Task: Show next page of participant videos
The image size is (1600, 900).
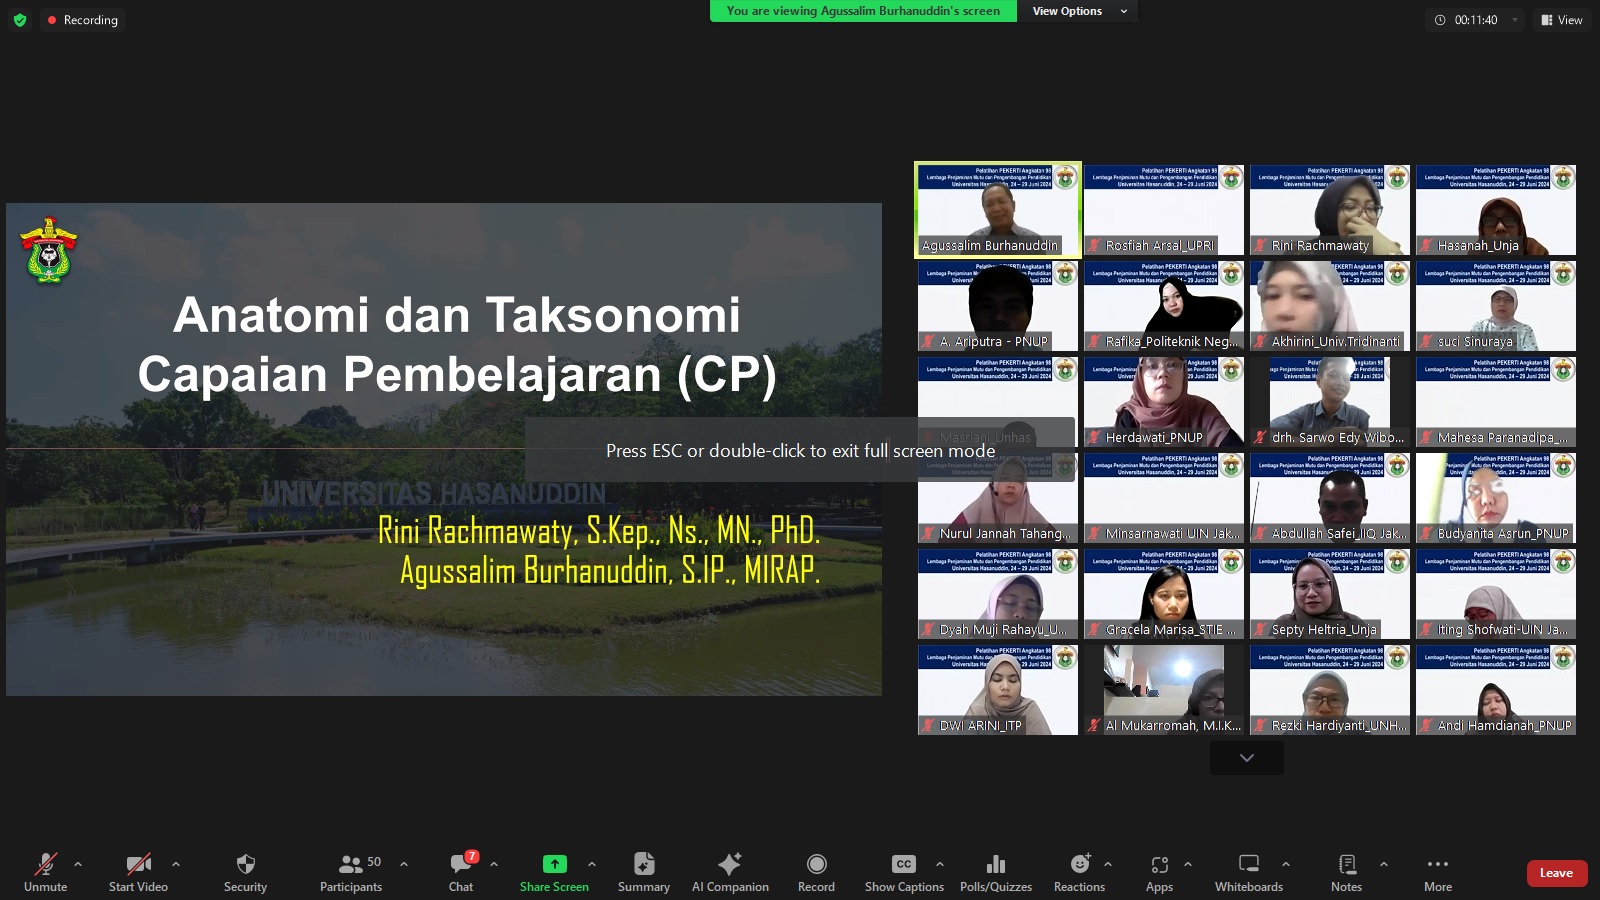Action: pyautogui.click(x=1246, y=758)
